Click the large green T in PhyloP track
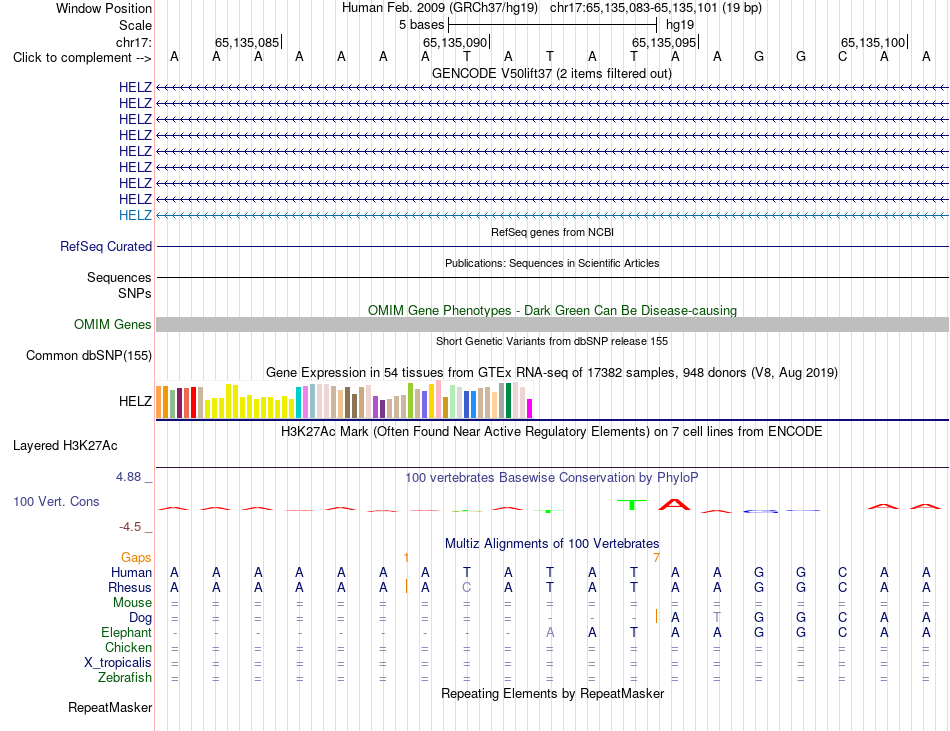The height and width of the screenshot is (731, 950). coord(632,504)
